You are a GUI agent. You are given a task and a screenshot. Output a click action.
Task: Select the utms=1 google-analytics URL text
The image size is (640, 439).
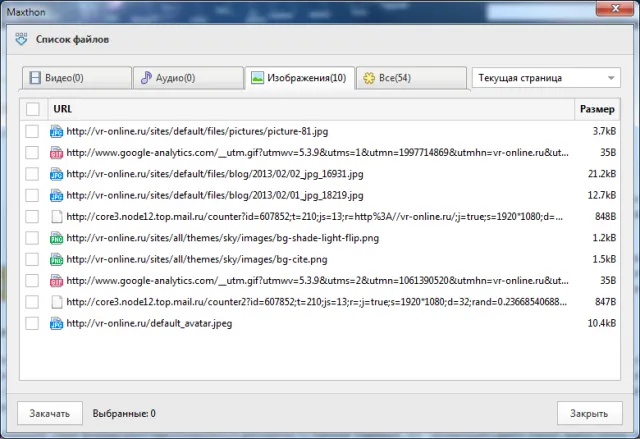point(318,153)
